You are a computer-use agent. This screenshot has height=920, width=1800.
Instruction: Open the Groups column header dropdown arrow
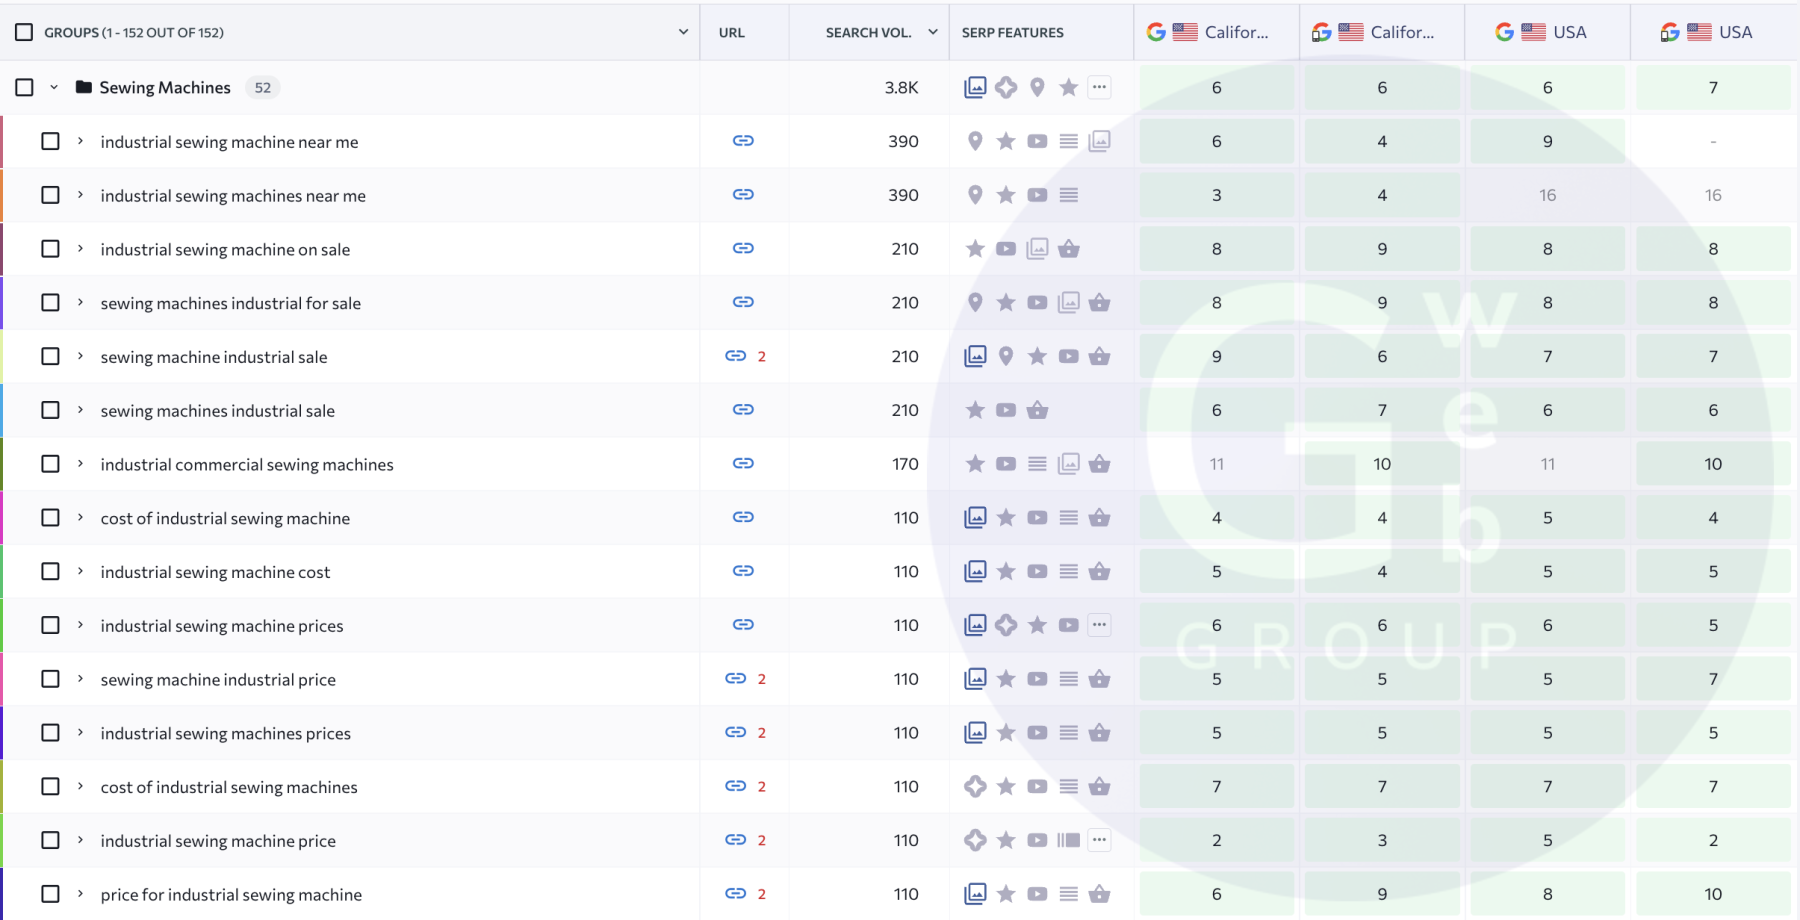[x=683, y=32]
